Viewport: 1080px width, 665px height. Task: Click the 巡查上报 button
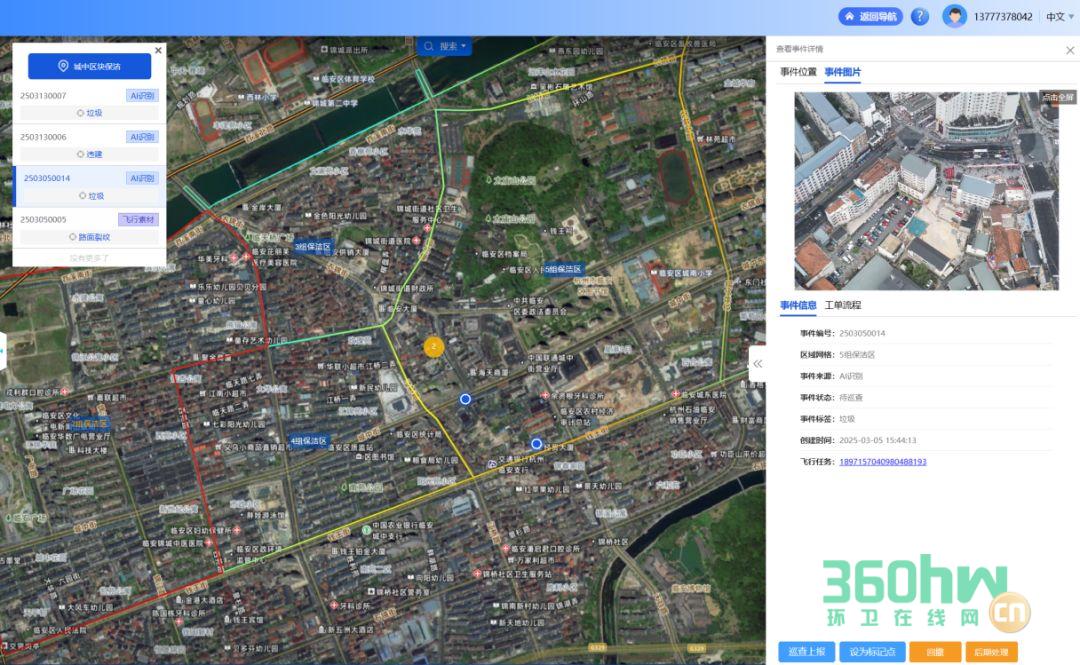[806, 652]
